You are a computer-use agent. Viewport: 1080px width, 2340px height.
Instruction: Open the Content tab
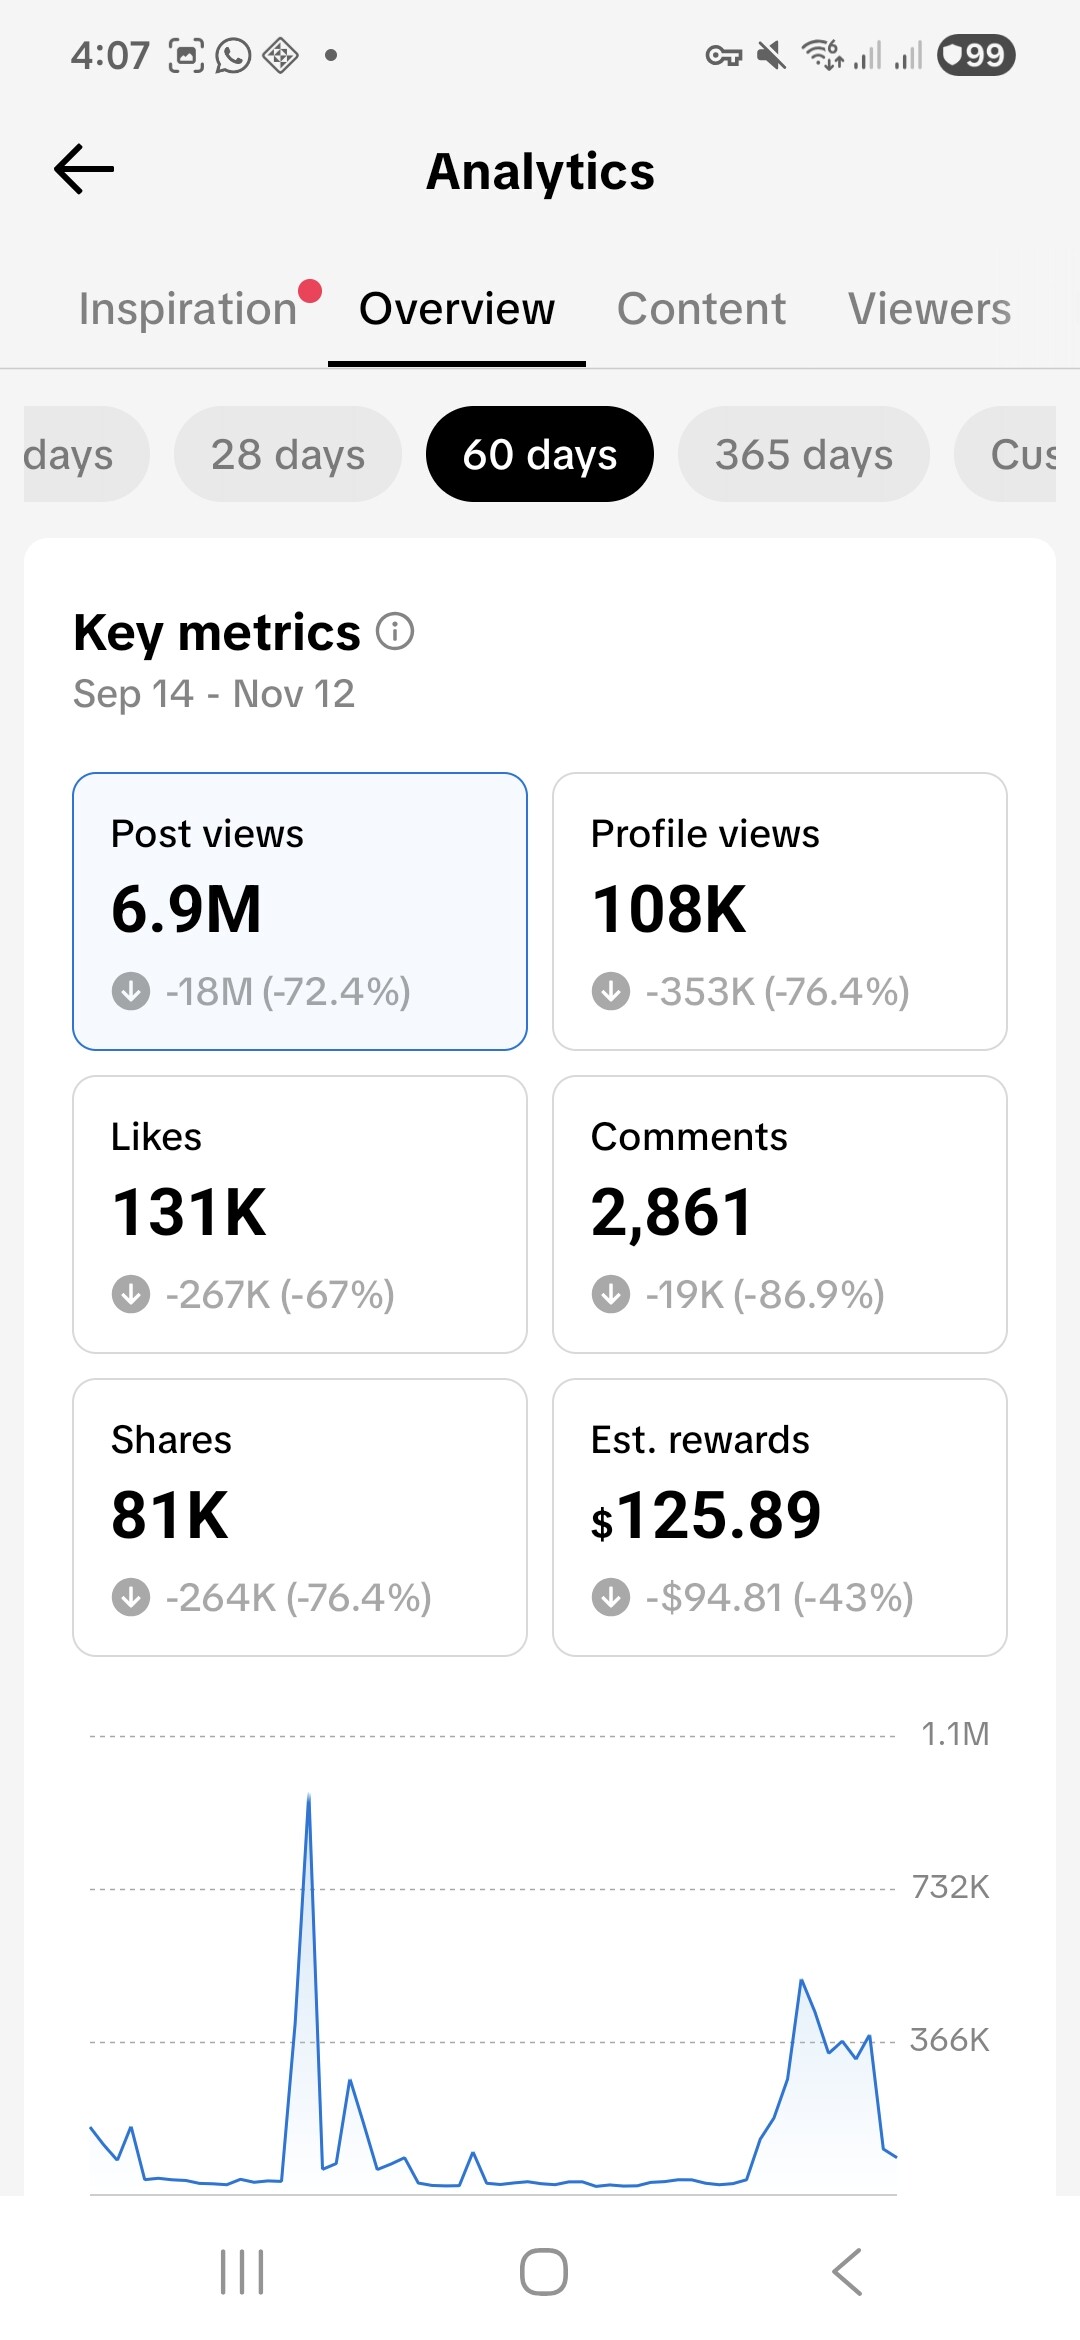(x=701, y=309)
